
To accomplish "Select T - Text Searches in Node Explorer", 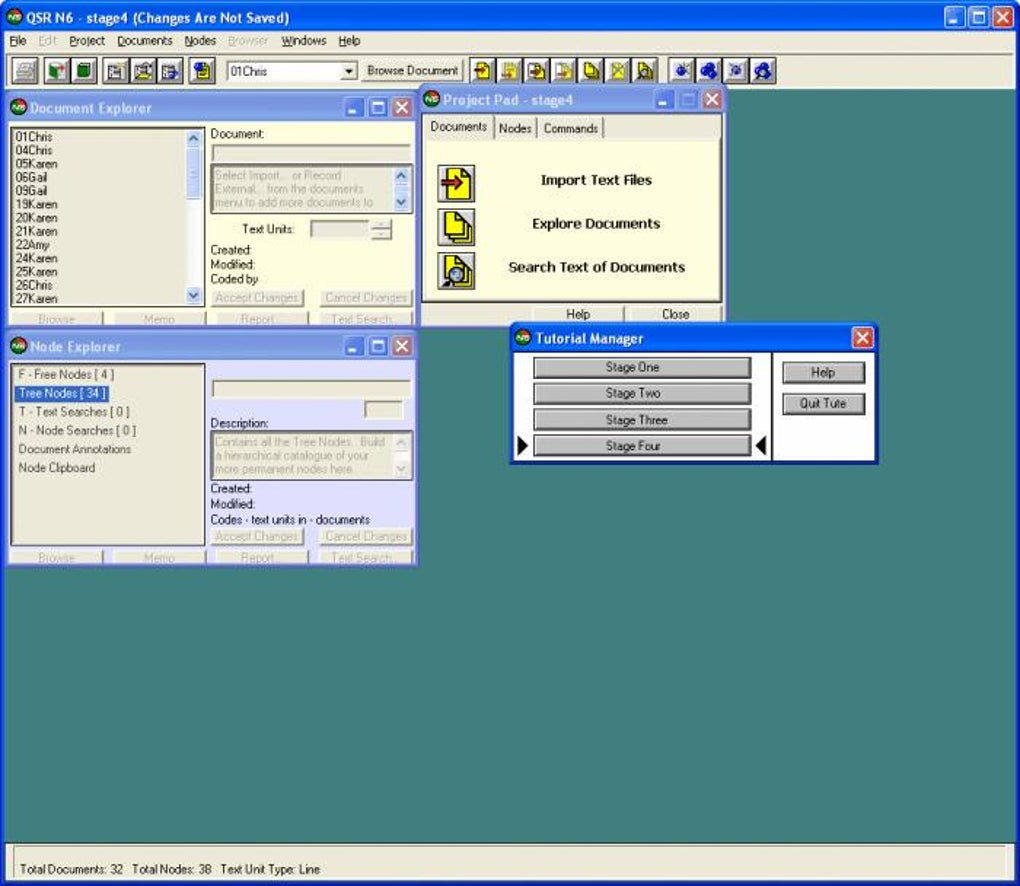I will (74, 412).
